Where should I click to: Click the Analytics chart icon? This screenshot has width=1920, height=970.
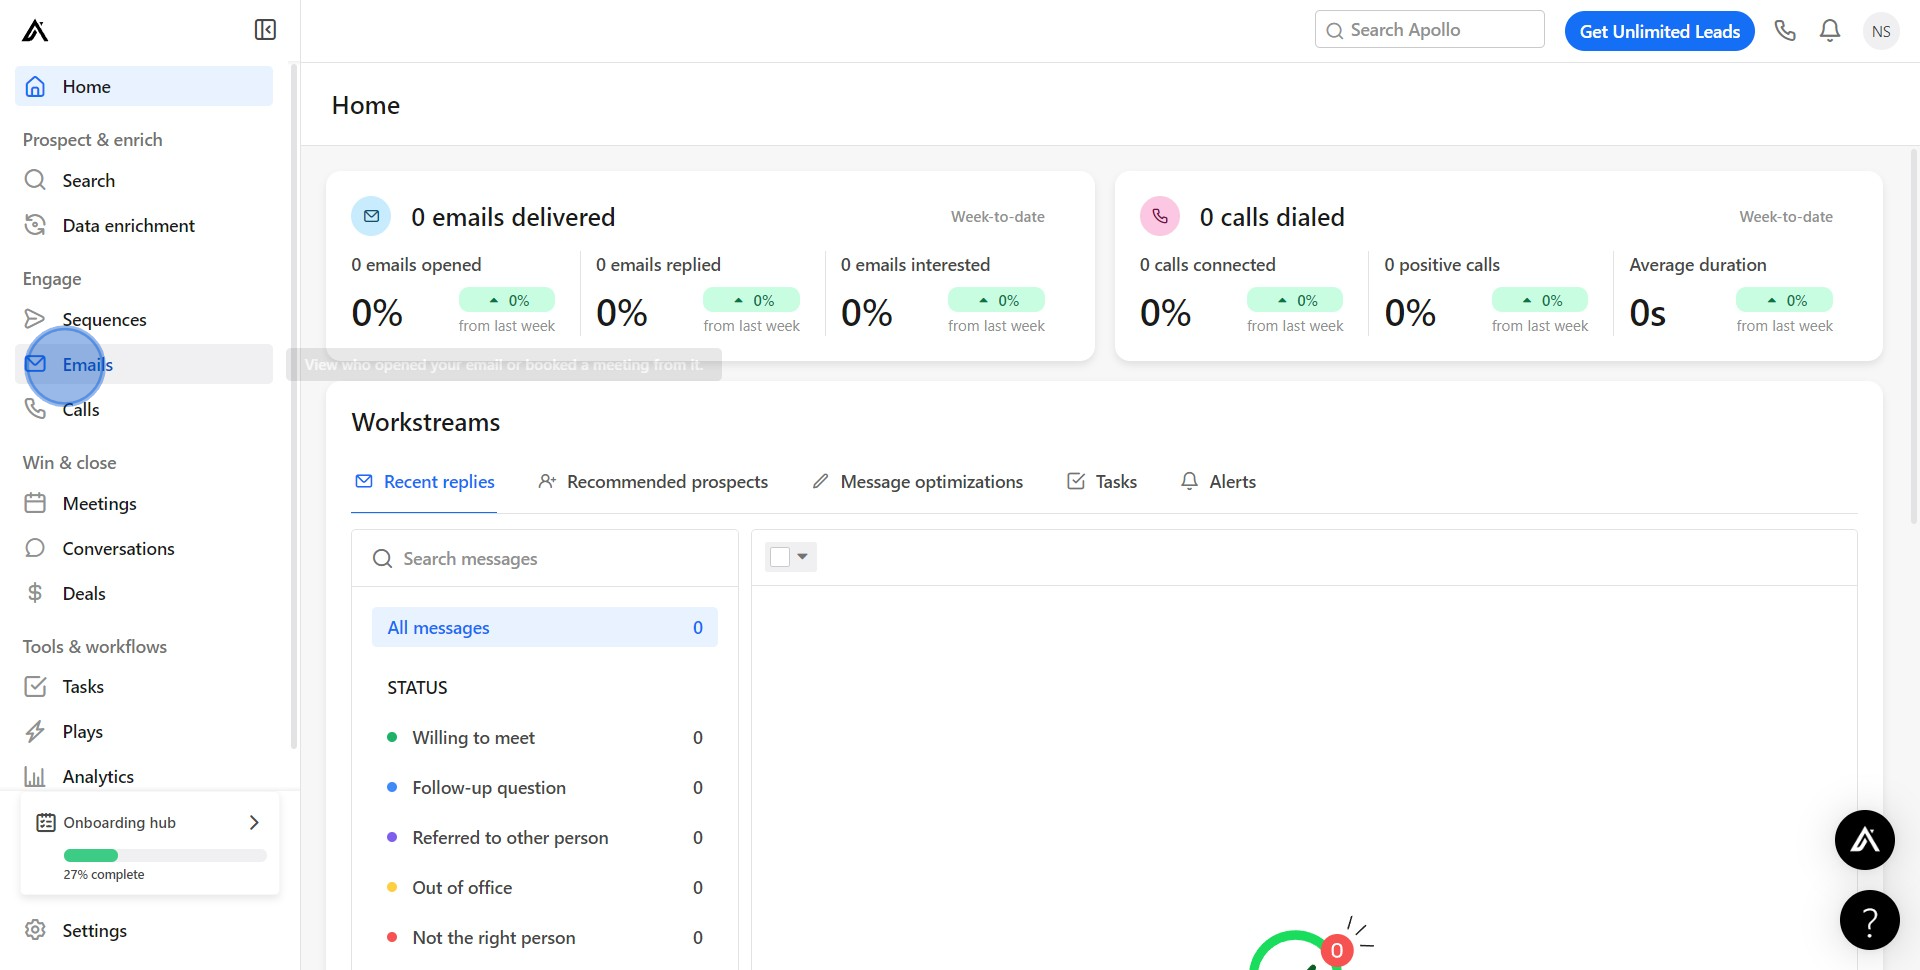pos(35,776)
